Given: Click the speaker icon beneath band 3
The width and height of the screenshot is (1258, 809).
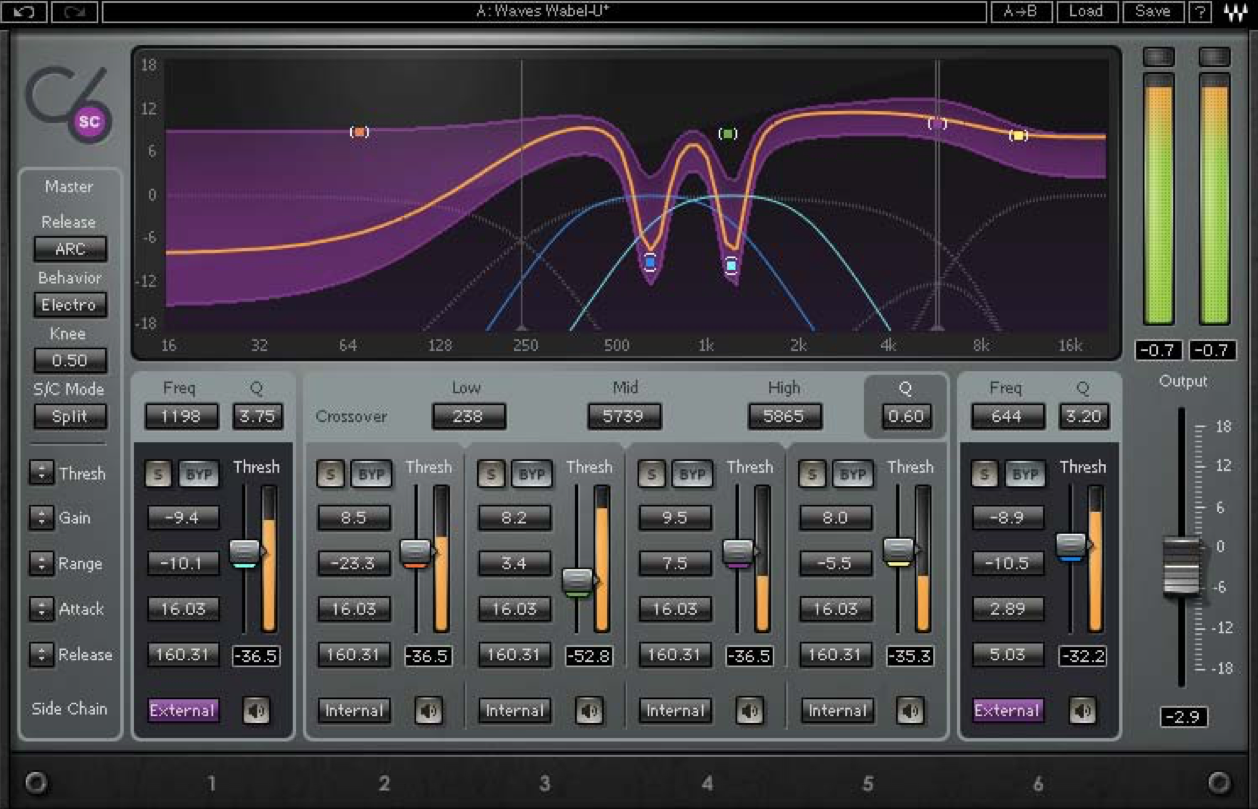Looking at the screenshot, I should [x=588, y=710].
